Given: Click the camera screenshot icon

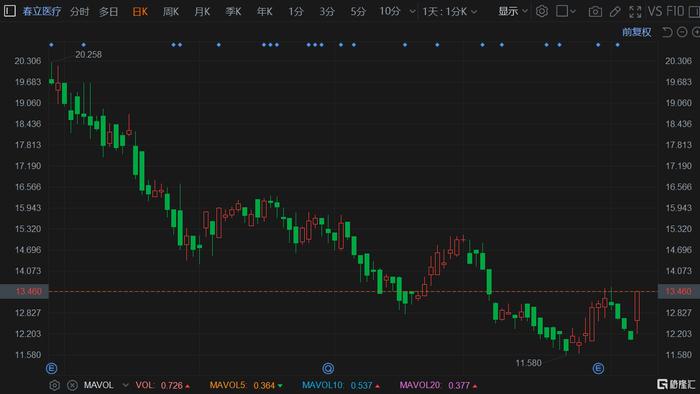Looking at the screenshot, I should coord(595,12).
